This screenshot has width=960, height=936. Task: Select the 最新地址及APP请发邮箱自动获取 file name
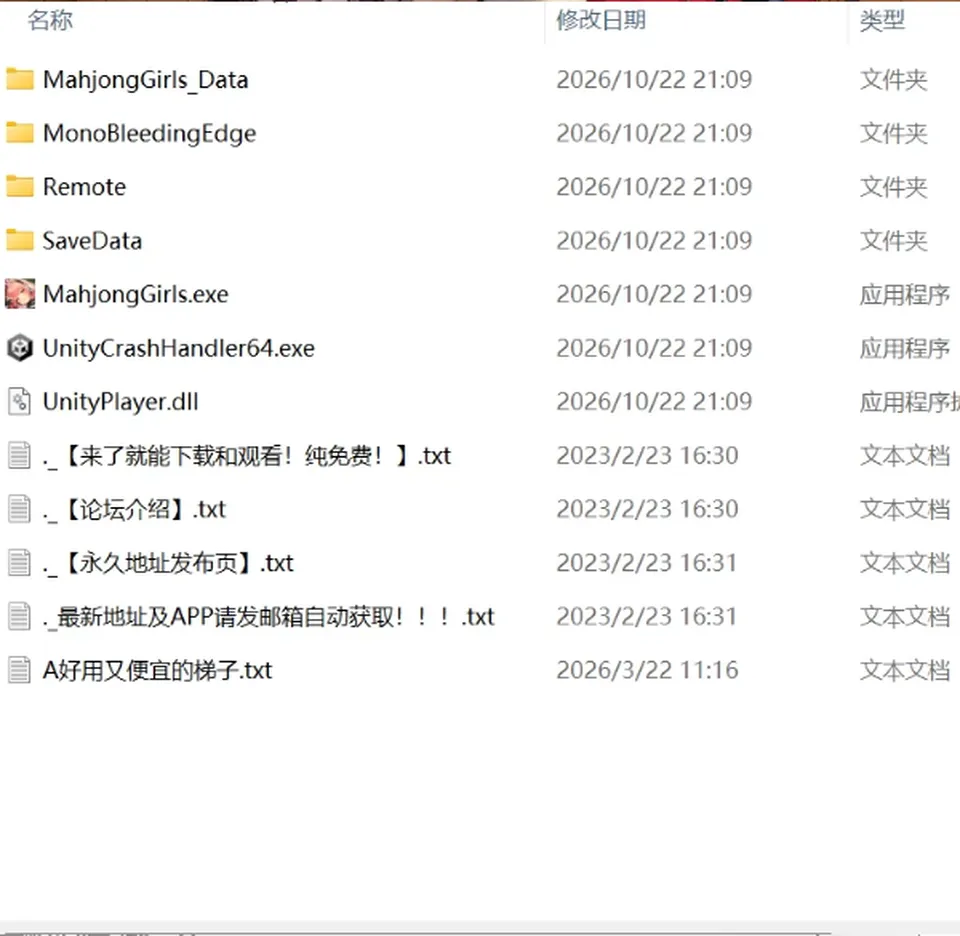pyautogui.click(x=268, y=617)
